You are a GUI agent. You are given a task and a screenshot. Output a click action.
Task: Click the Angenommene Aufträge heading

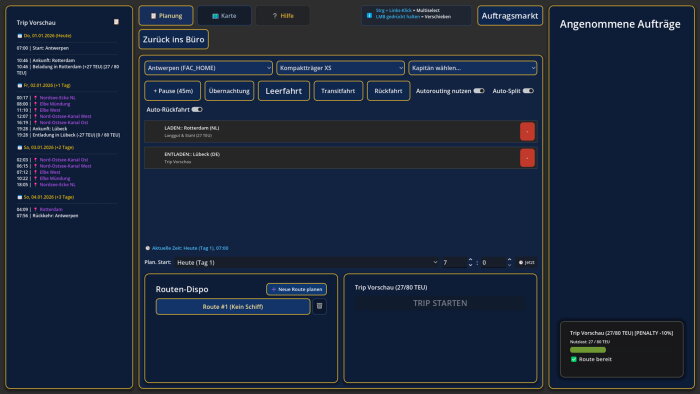(620, 24)
